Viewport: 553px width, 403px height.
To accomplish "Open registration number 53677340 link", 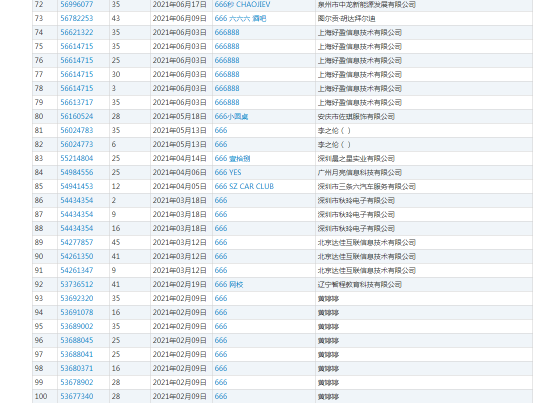I will [x=77, y=396].
